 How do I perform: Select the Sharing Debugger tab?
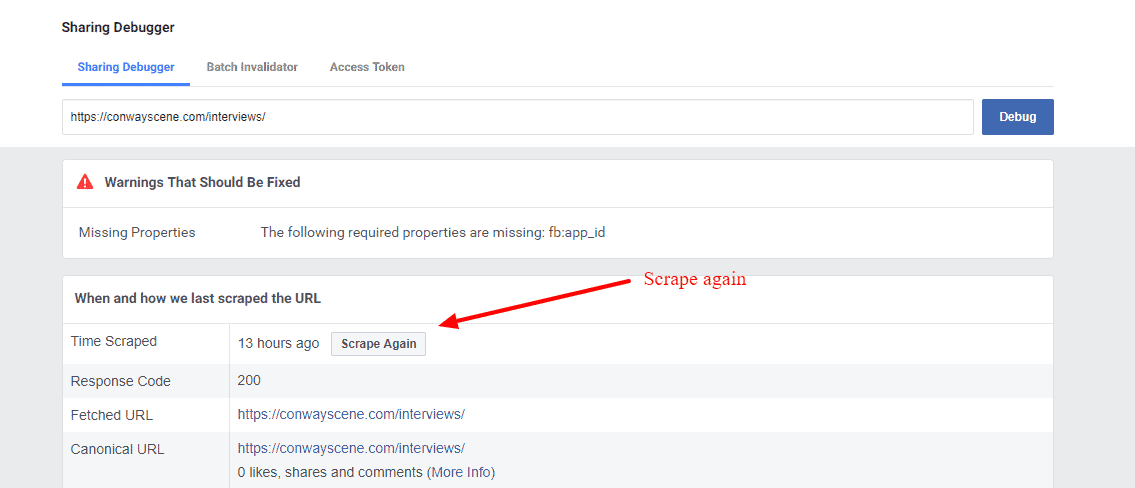[126, 67]
